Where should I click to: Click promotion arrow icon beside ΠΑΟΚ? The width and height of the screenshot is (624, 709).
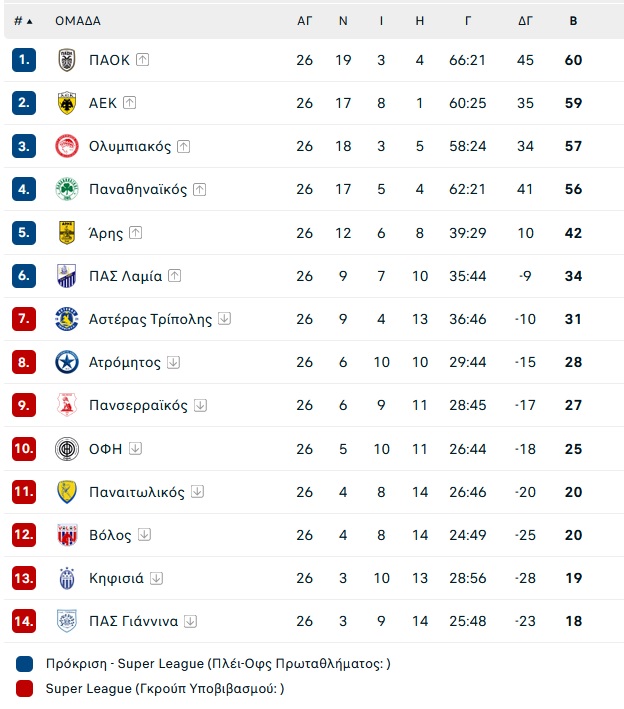[142, 60]
